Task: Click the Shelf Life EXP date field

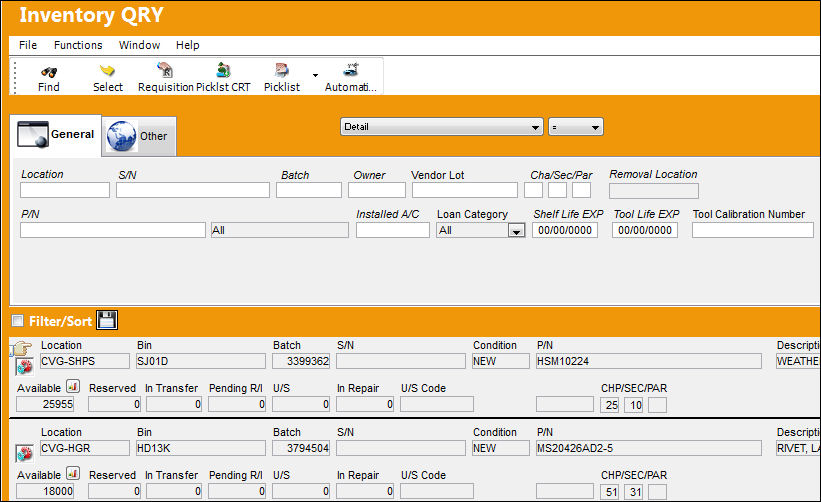Action: 565,230
